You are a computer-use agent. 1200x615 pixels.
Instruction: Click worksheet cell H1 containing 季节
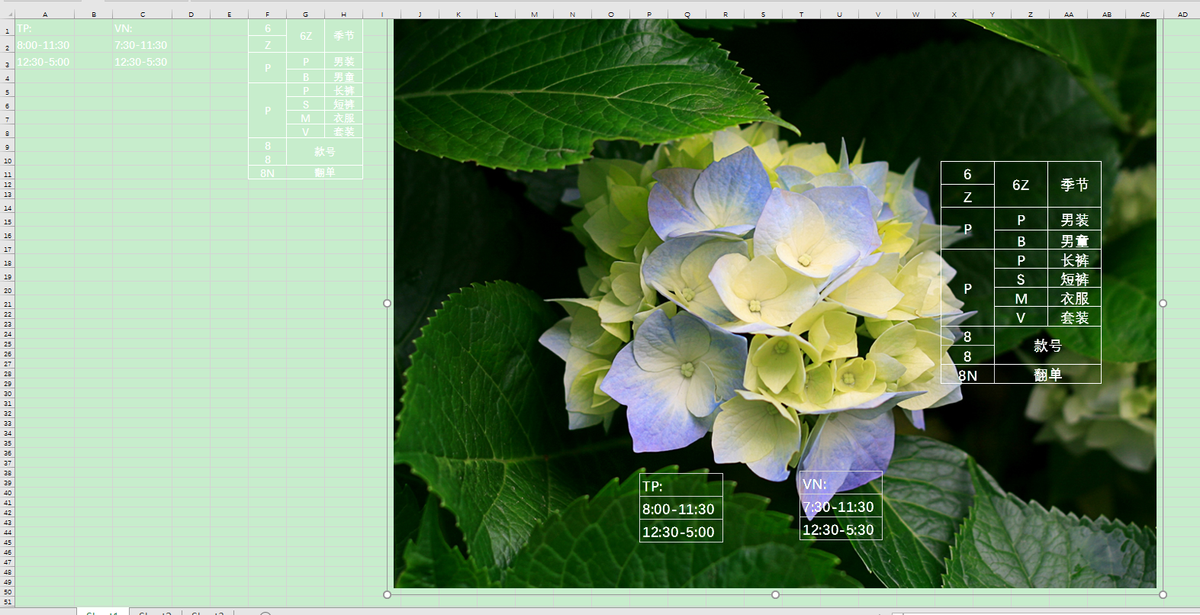click(343, 36)
